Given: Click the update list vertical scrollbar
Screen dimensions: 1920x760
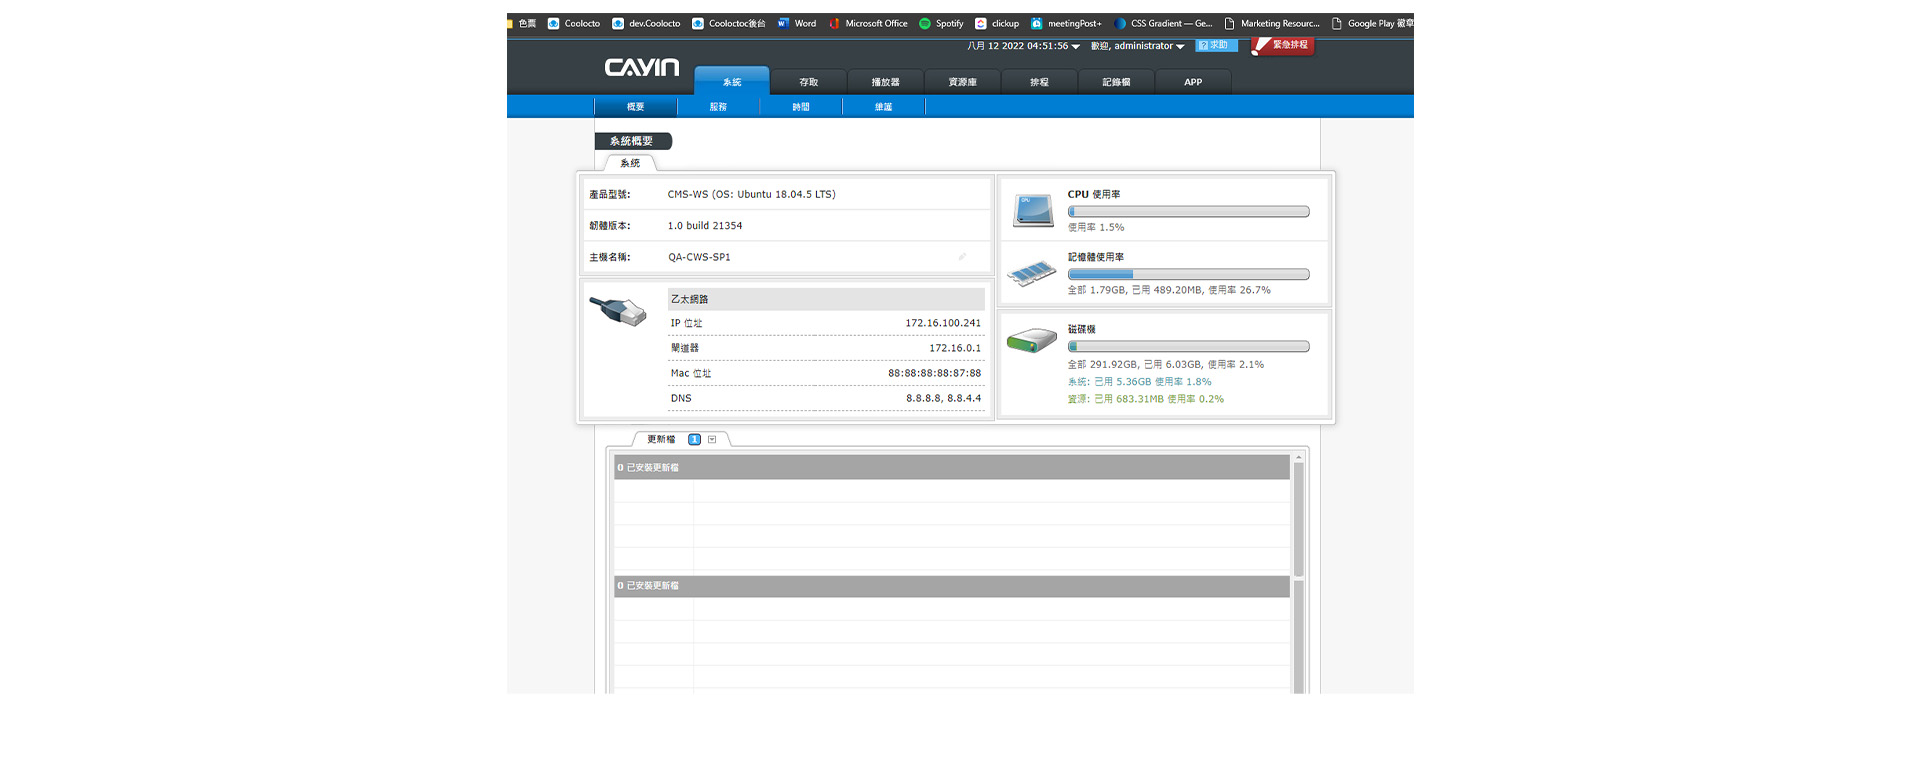Looking at the screenshot, I should [1298, 520].
